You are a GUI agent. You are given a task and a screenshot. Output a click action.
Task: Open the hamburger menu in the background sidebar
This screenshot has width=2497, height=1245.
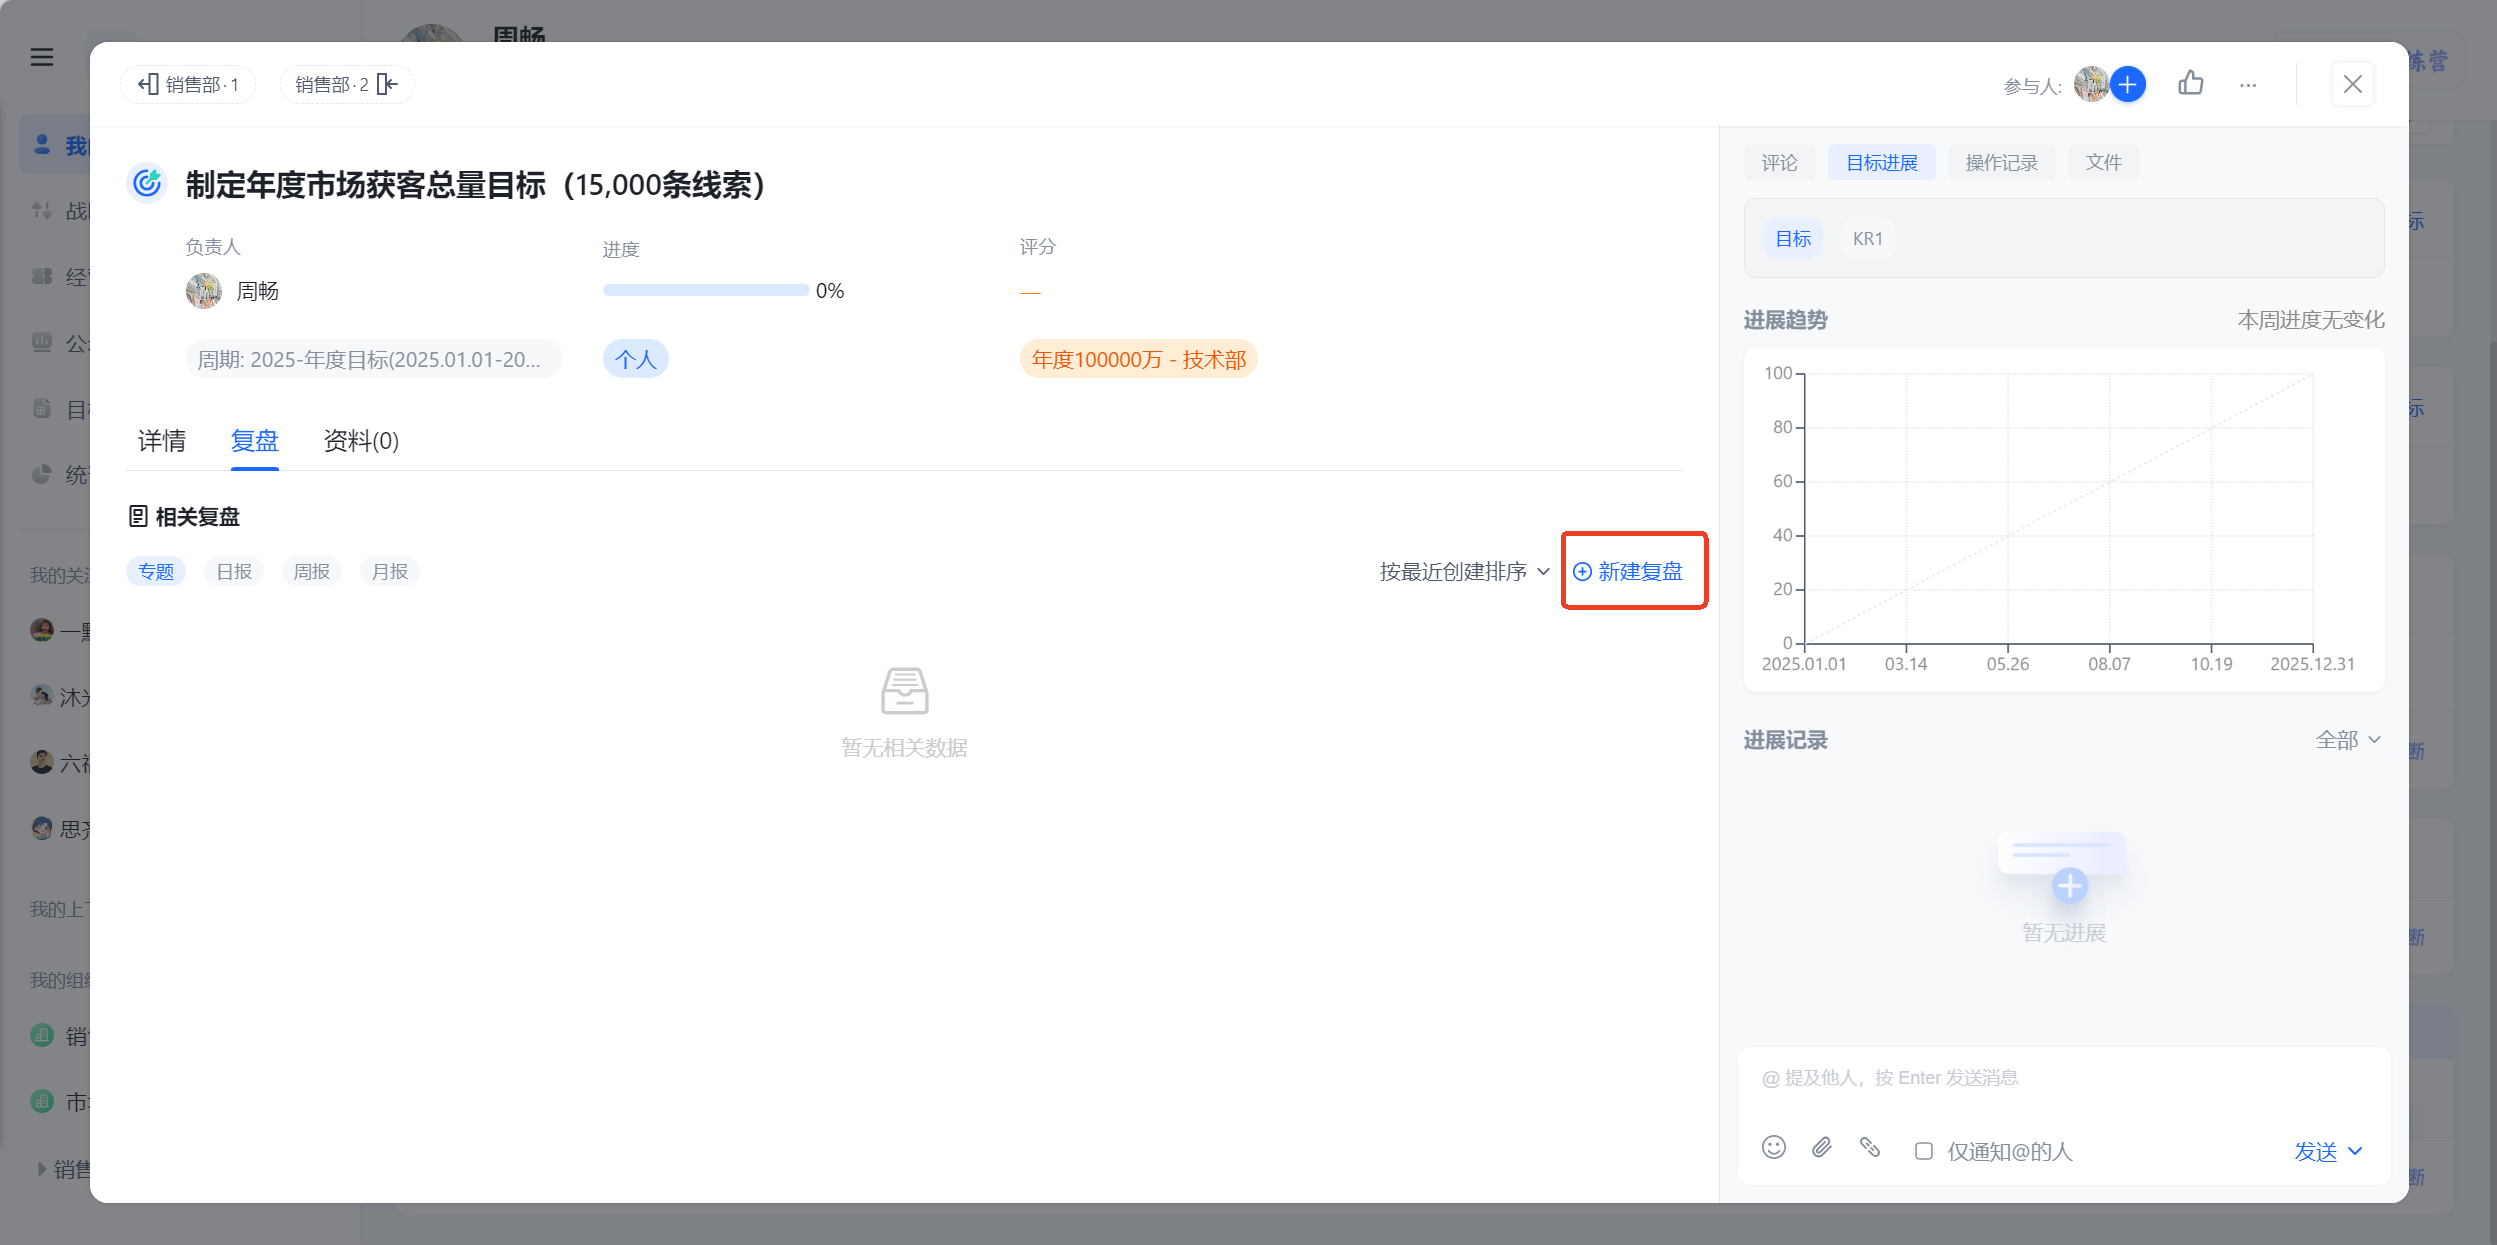[42, 58]
